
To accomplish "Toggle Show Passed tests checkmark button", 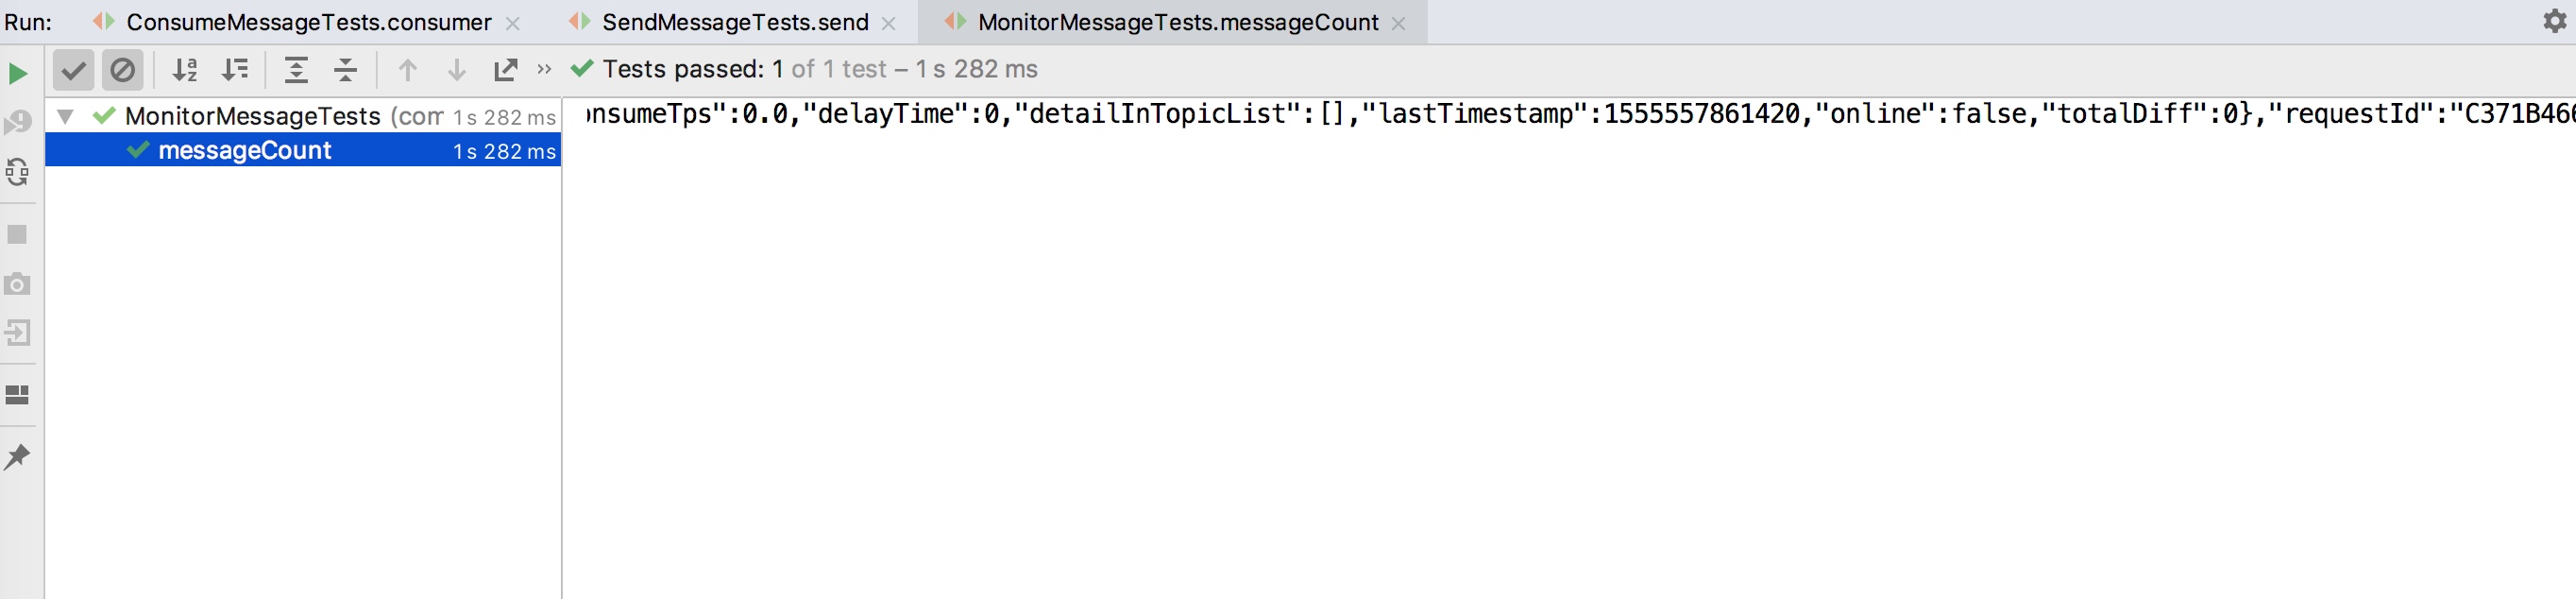I will tap(73, 70).
